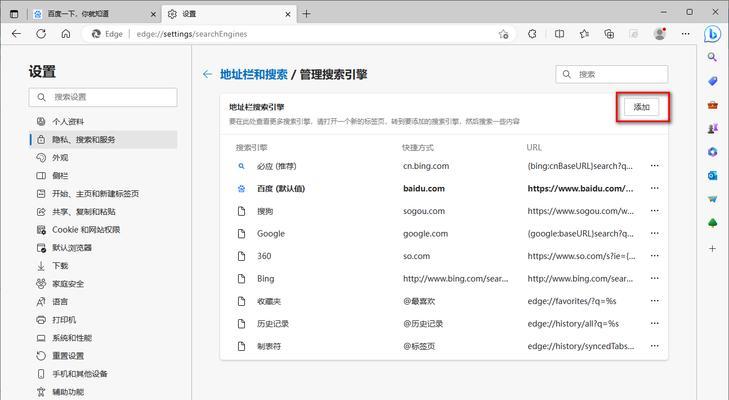Viewport: 729px width, 400px height.
Task: Open Cookie 和网站权限 section
Action: tap(103, 230)
